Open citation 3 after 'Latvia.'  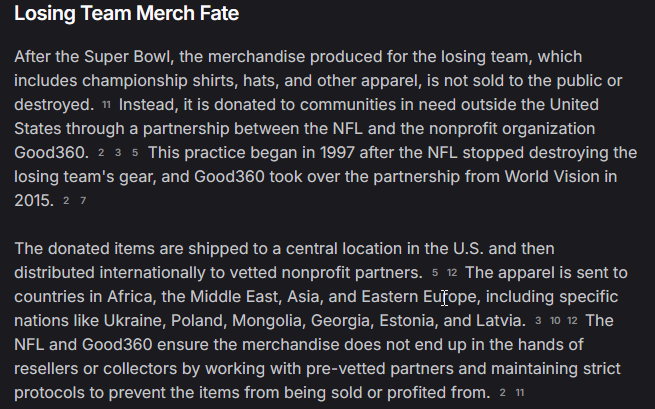coord(538,321)
